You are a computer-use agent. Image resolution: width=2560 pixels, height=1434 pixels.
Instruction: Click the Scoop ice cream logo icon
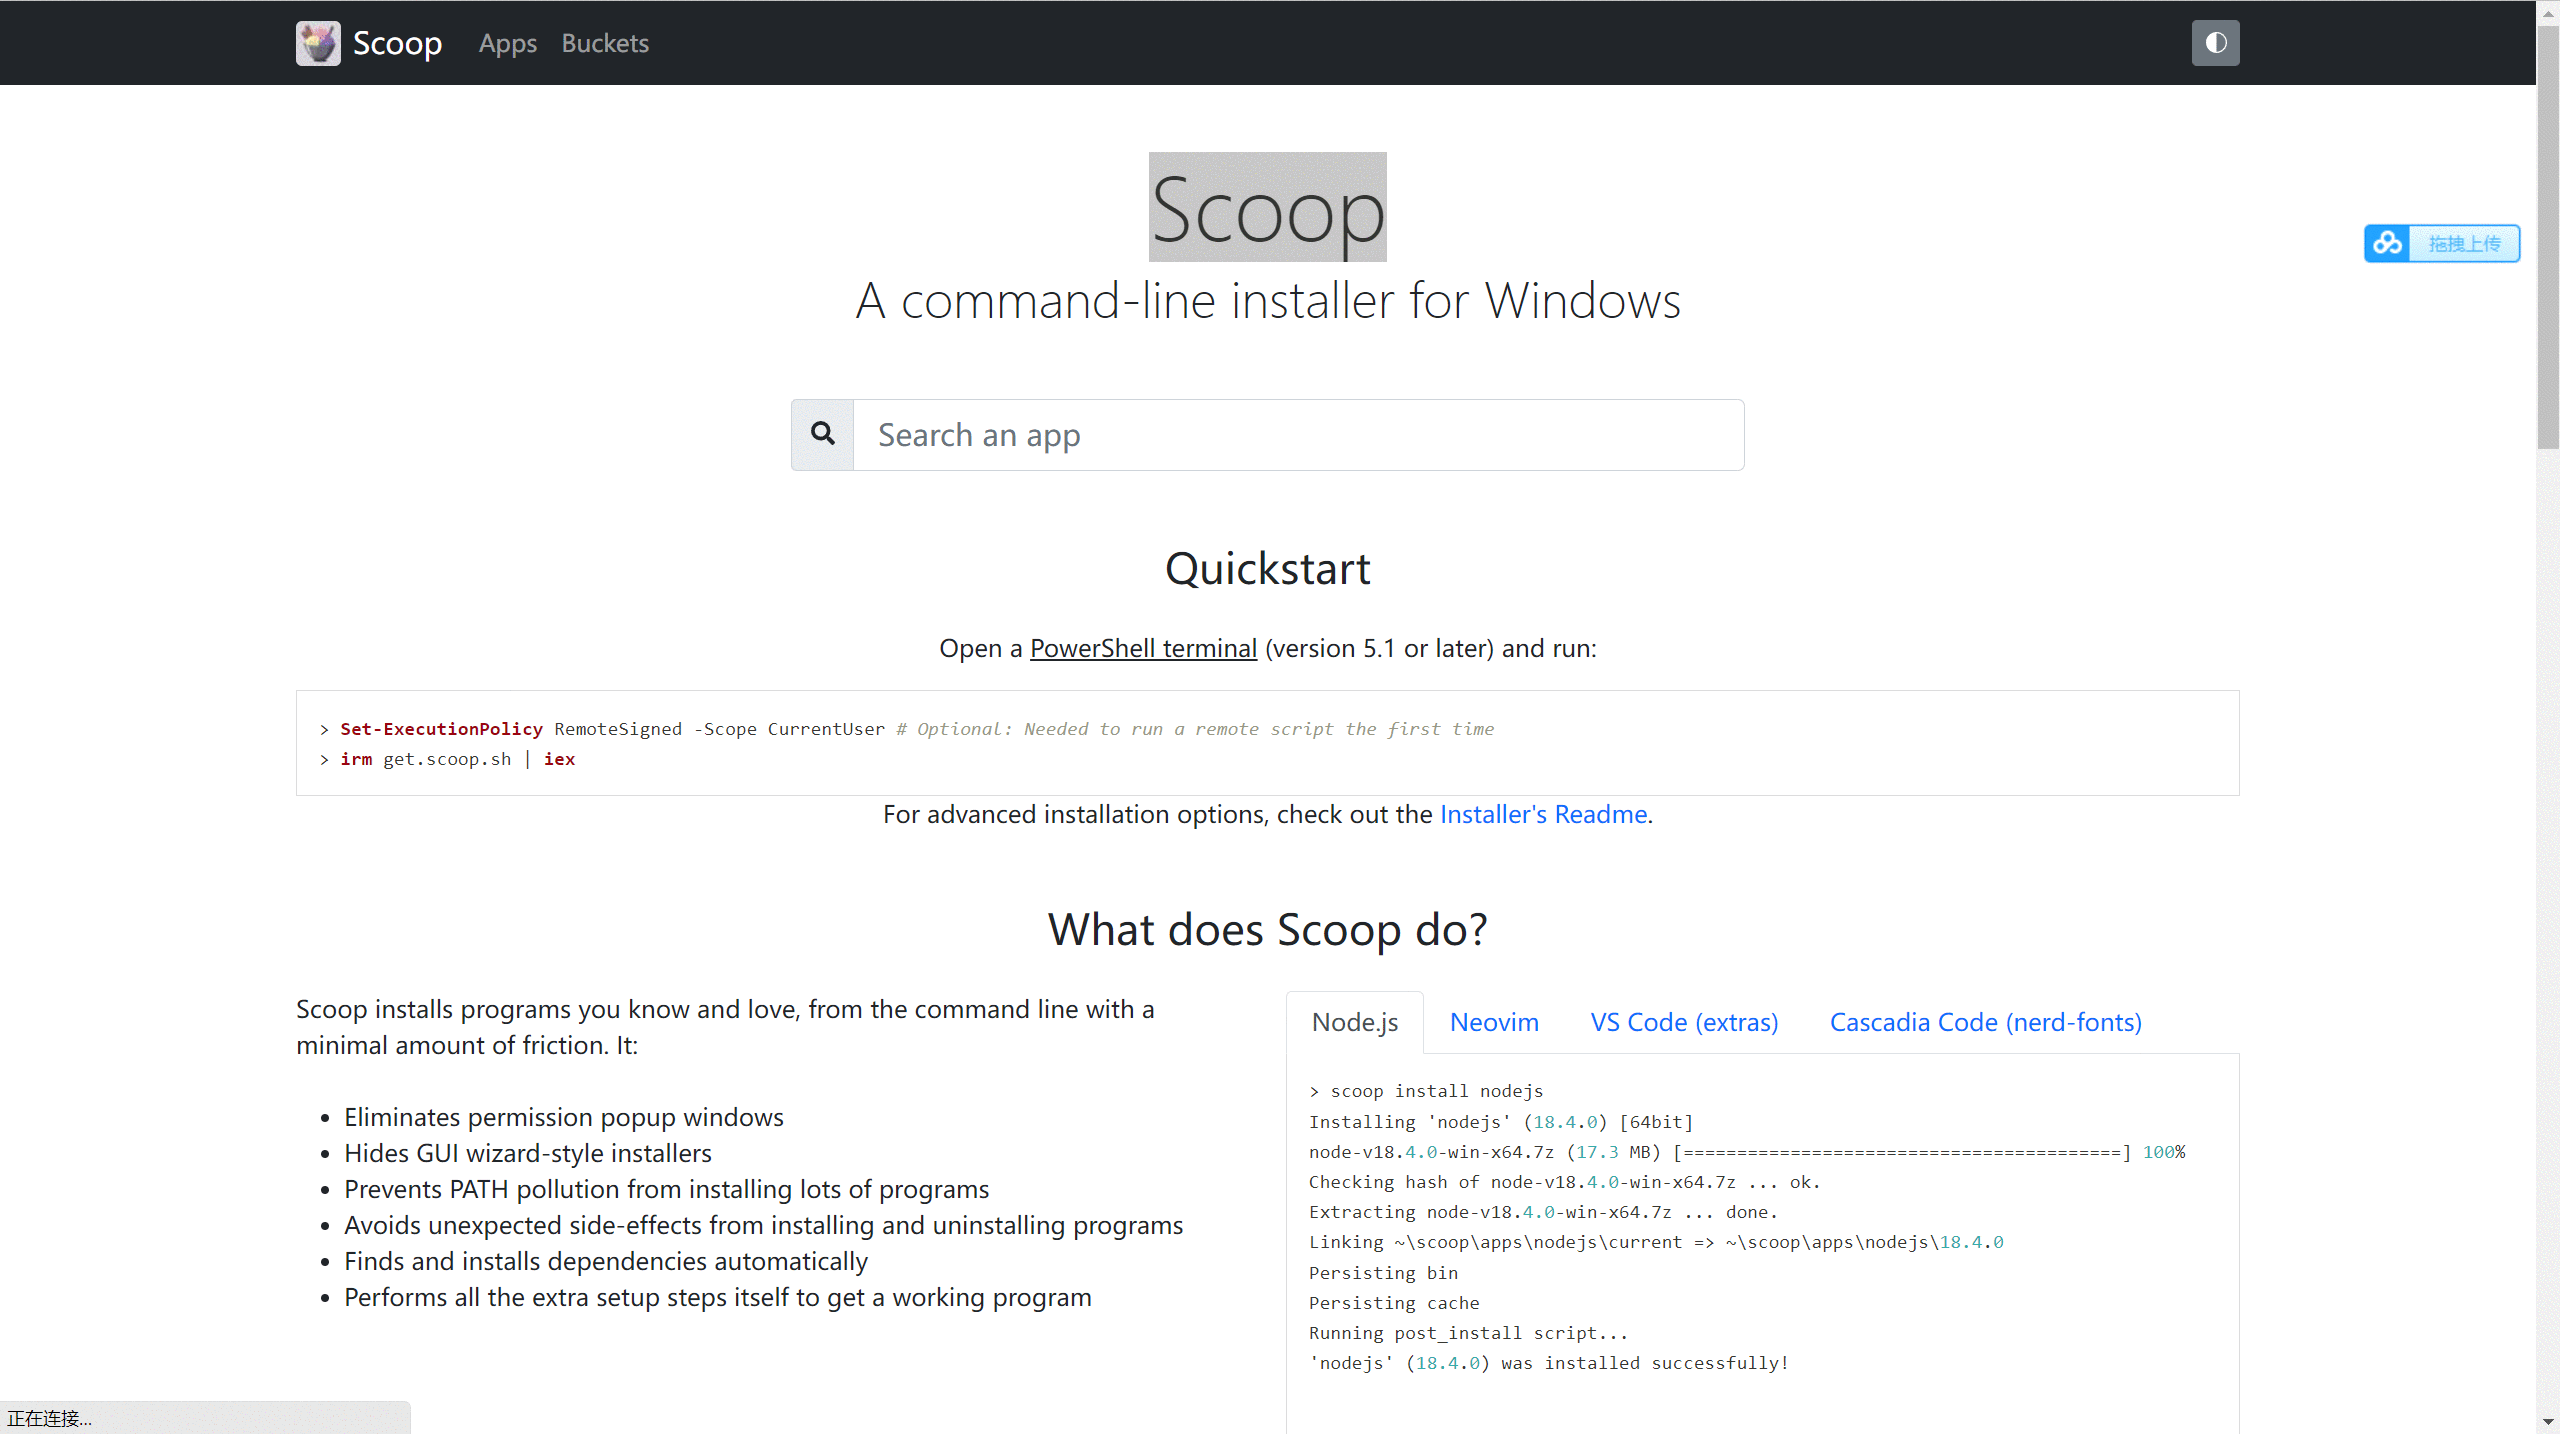(318, 43)
